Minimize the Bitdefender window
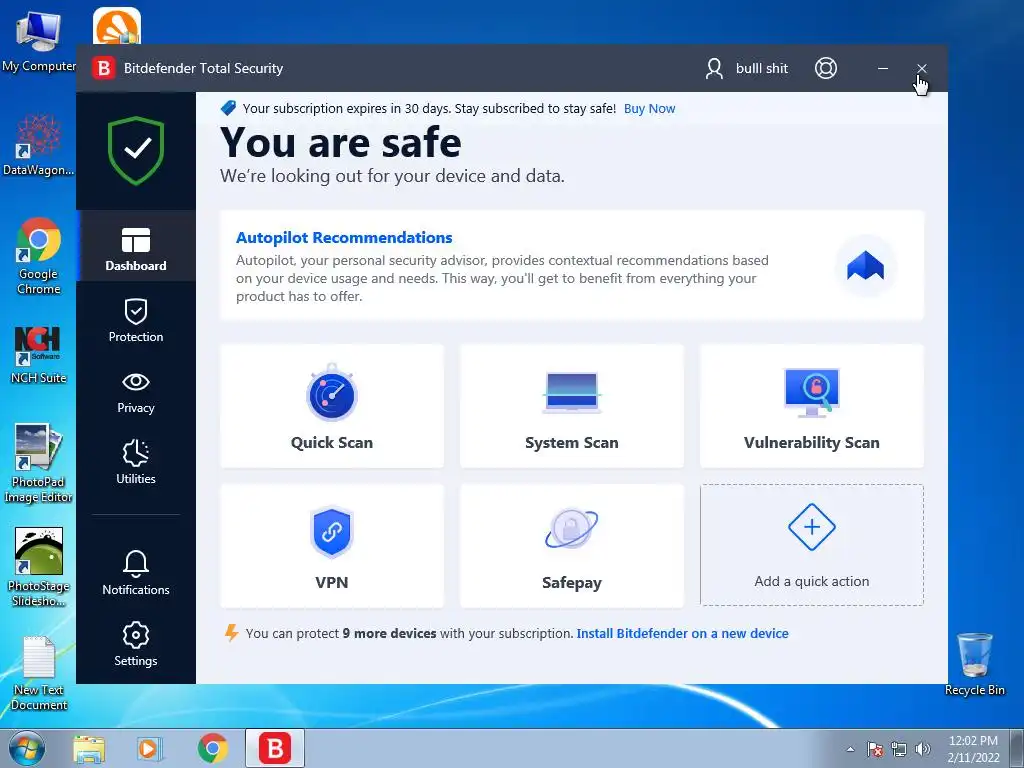Image resolution: width=1024 pixels, height=768 pixels. [x=882, y=69]
